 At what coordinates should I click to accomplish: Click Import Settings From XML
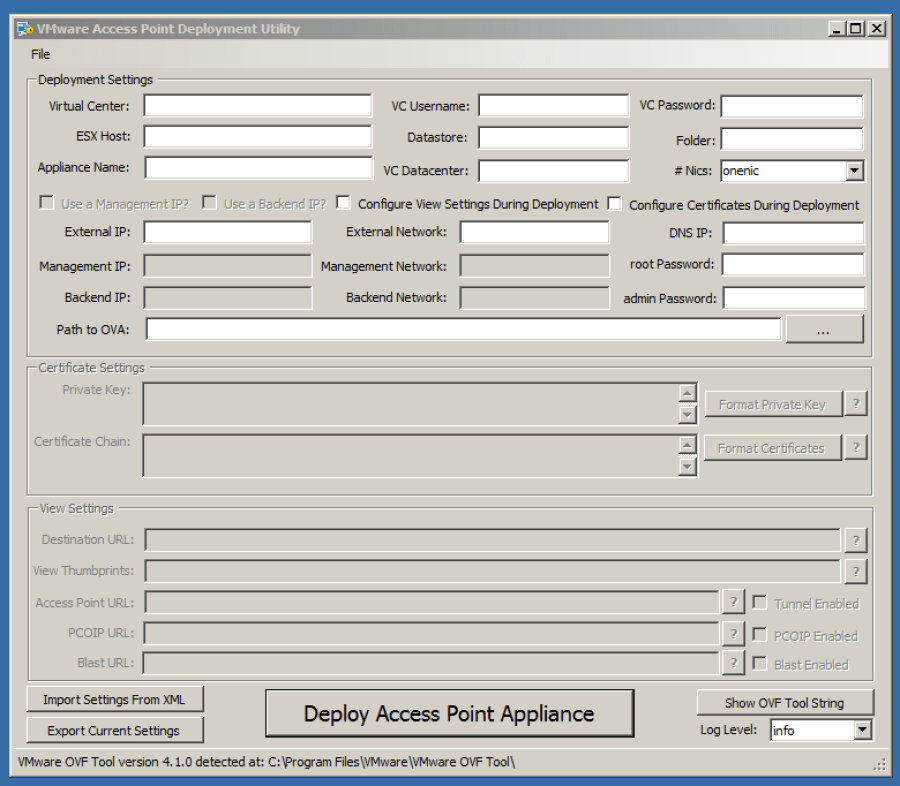pyautogui.click(x=114, y=700)
